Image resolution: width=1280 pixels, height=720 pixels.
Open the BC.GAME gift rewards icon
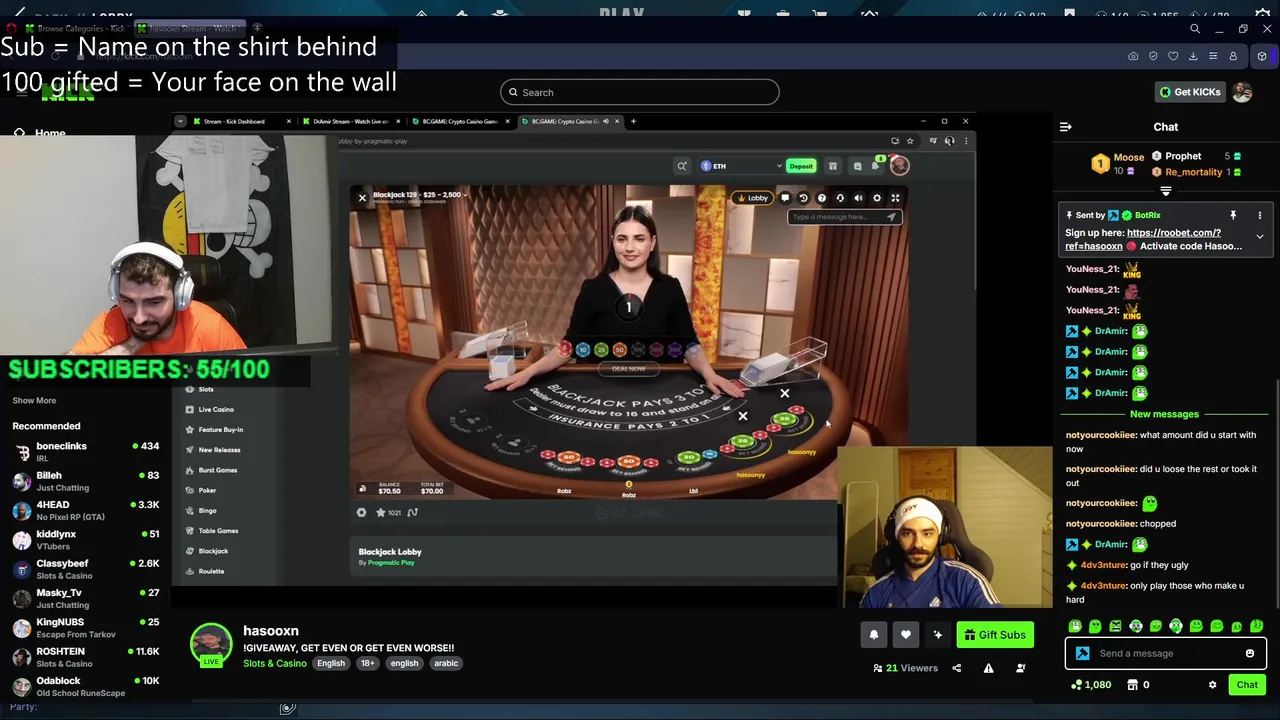pyautogui.click(x=832, y=166)
